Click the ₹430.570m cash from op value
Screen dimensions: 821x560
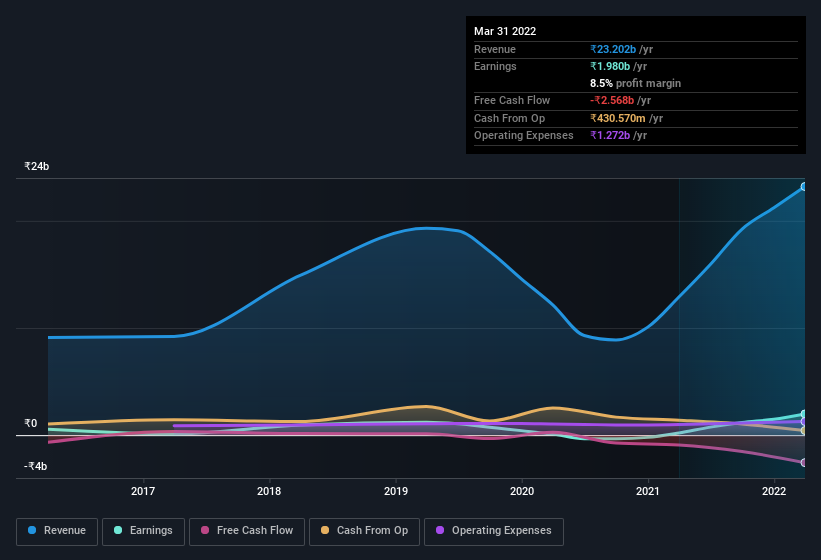tap(618, 118)
